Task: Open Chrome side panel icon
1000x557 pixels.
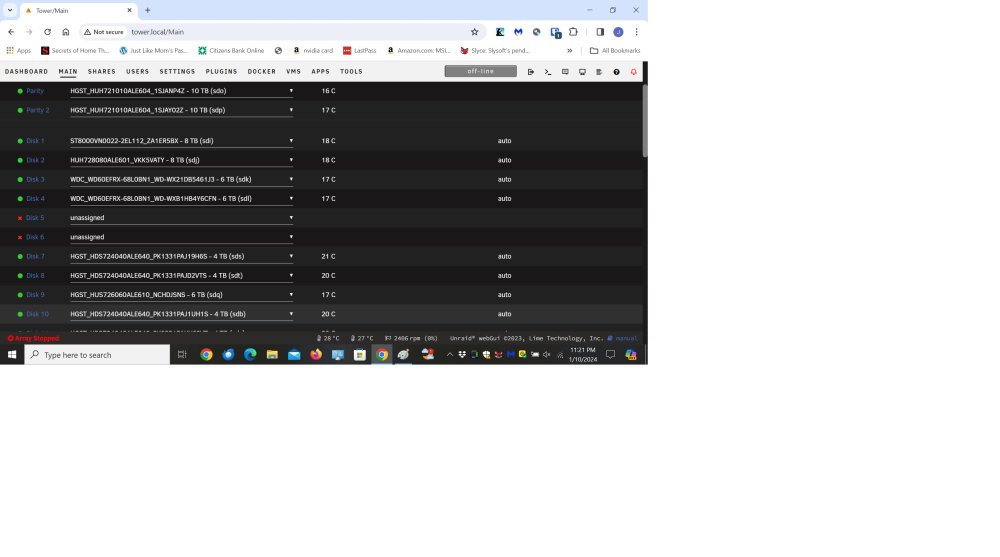Action: pyautogui.click(x=600, y=32)
